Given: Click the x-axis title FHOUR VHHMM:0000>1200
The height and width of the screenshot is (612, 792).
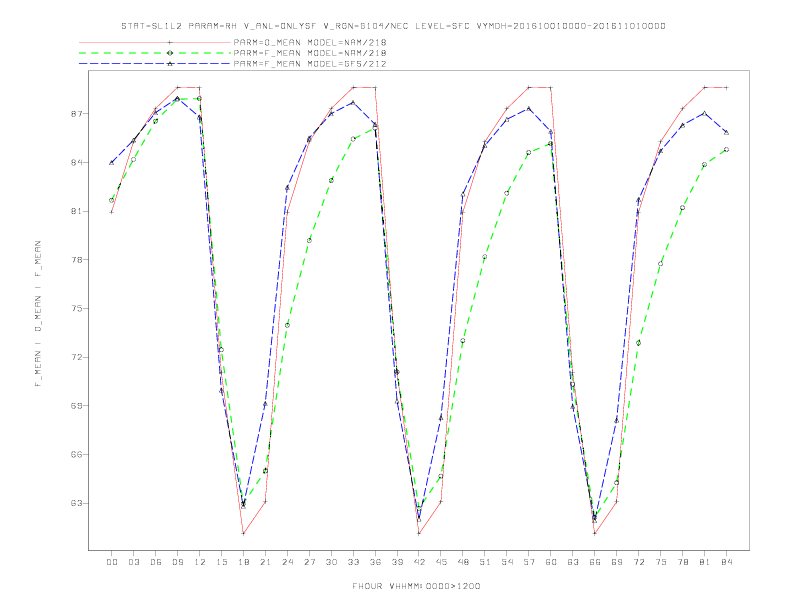Looking at the screenshot, I should (x=416, y=586).
